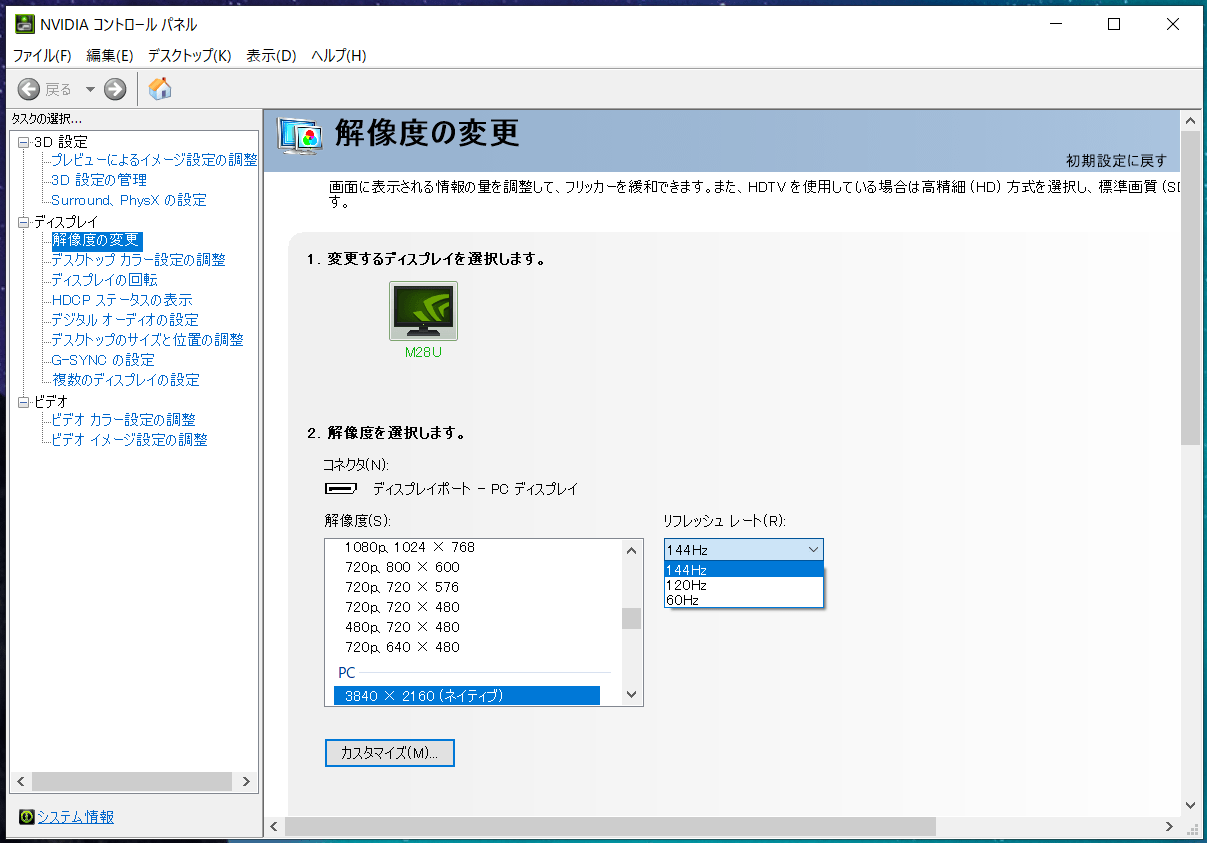
Task: Open ビデオ カラー設定の調整 page
Action: 124,420
